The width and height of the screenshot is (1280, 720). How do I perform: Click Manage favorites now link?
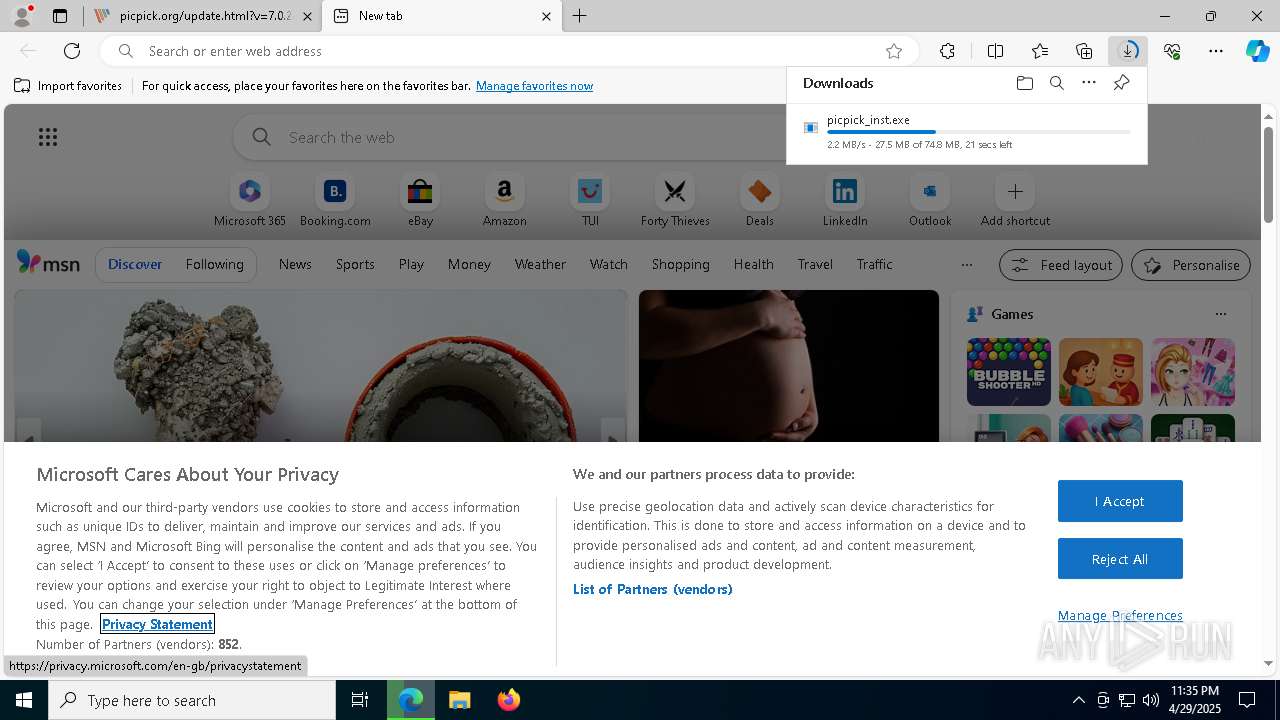pos(534,86)
